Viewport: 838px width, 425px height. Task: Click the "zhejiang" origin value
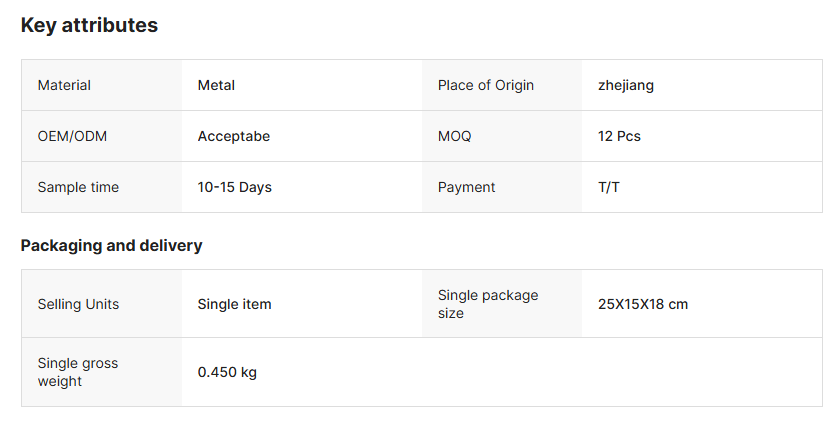tap(626, 85)
